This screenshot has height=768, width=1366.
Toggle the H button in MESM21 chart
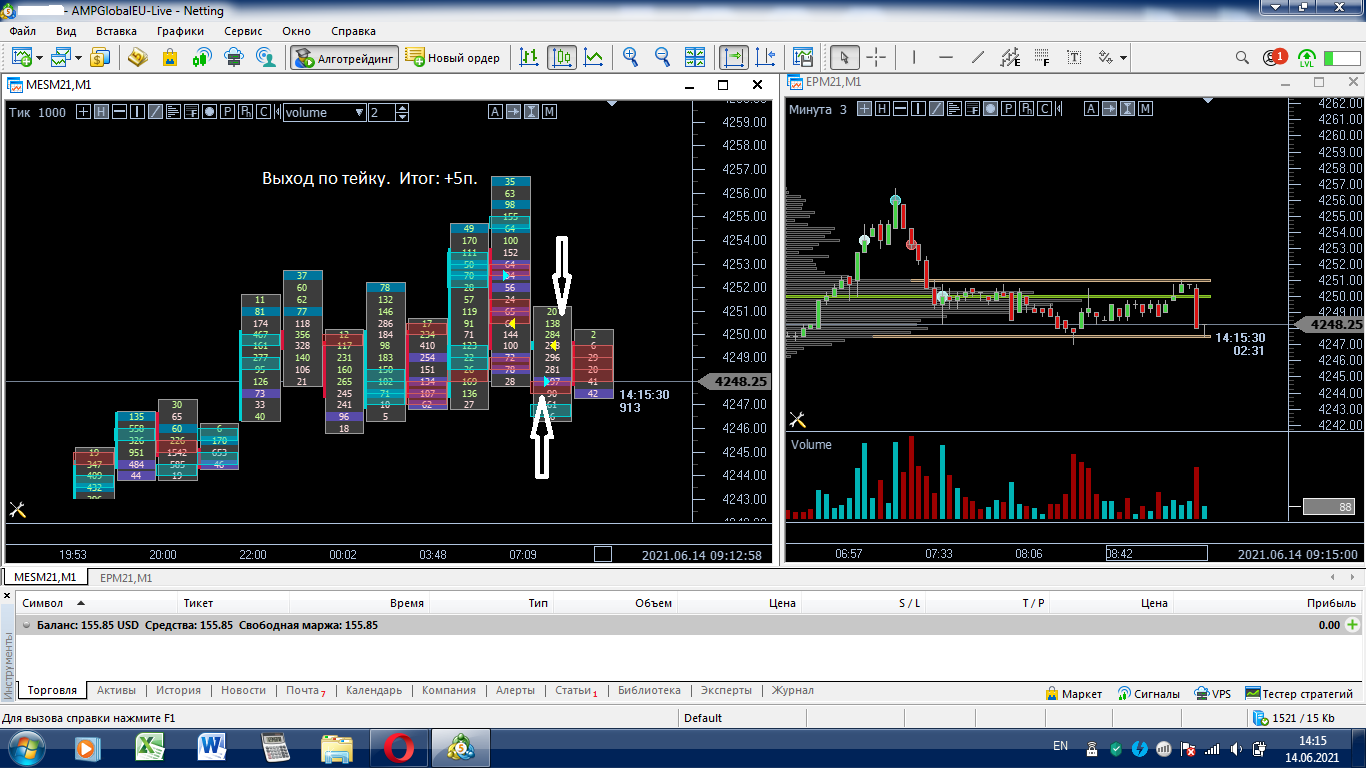click(x=102, y=112)
